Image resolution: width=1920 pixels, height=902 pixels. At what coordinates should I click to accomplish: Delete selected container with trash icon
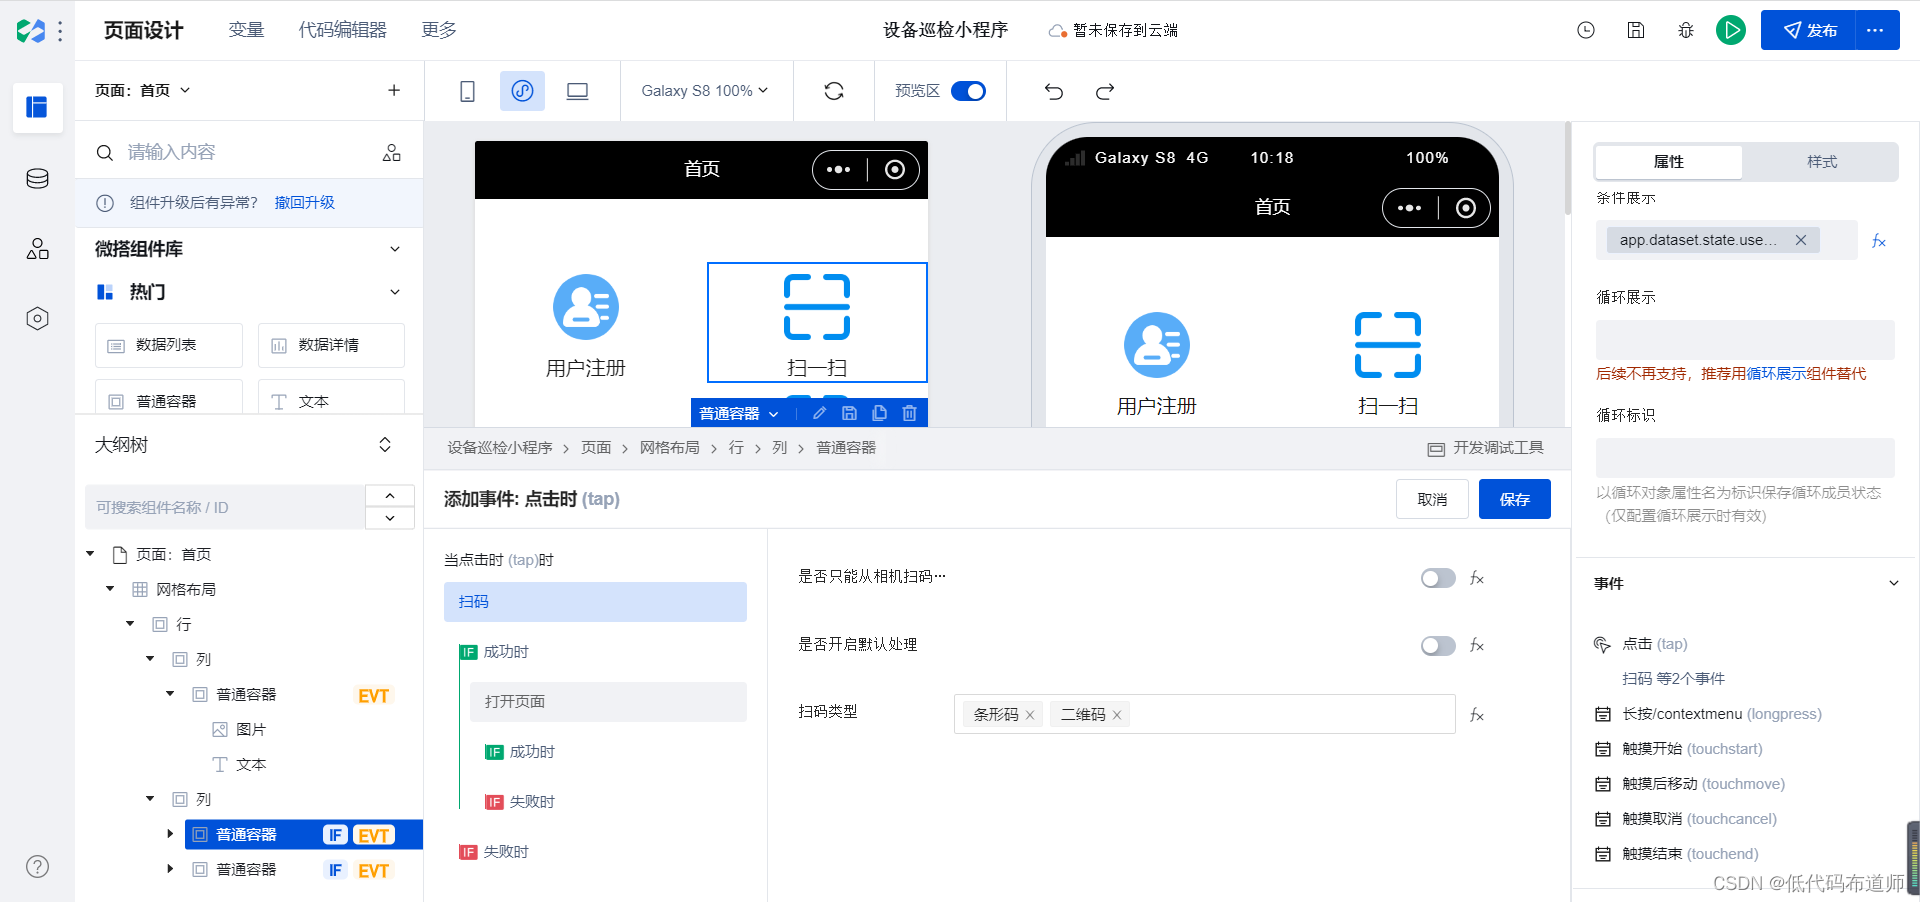pos(909,413)
